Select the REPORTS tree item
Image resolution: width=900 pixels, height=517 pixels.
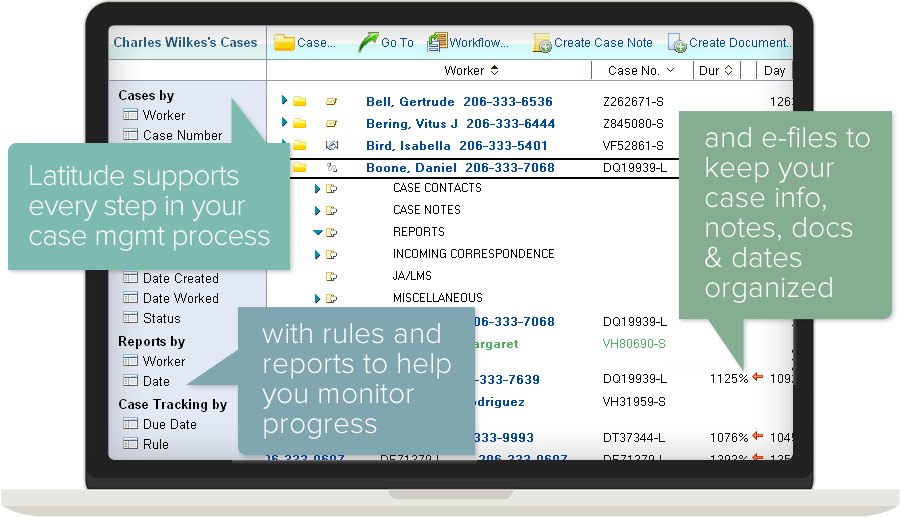coord(418,231)
